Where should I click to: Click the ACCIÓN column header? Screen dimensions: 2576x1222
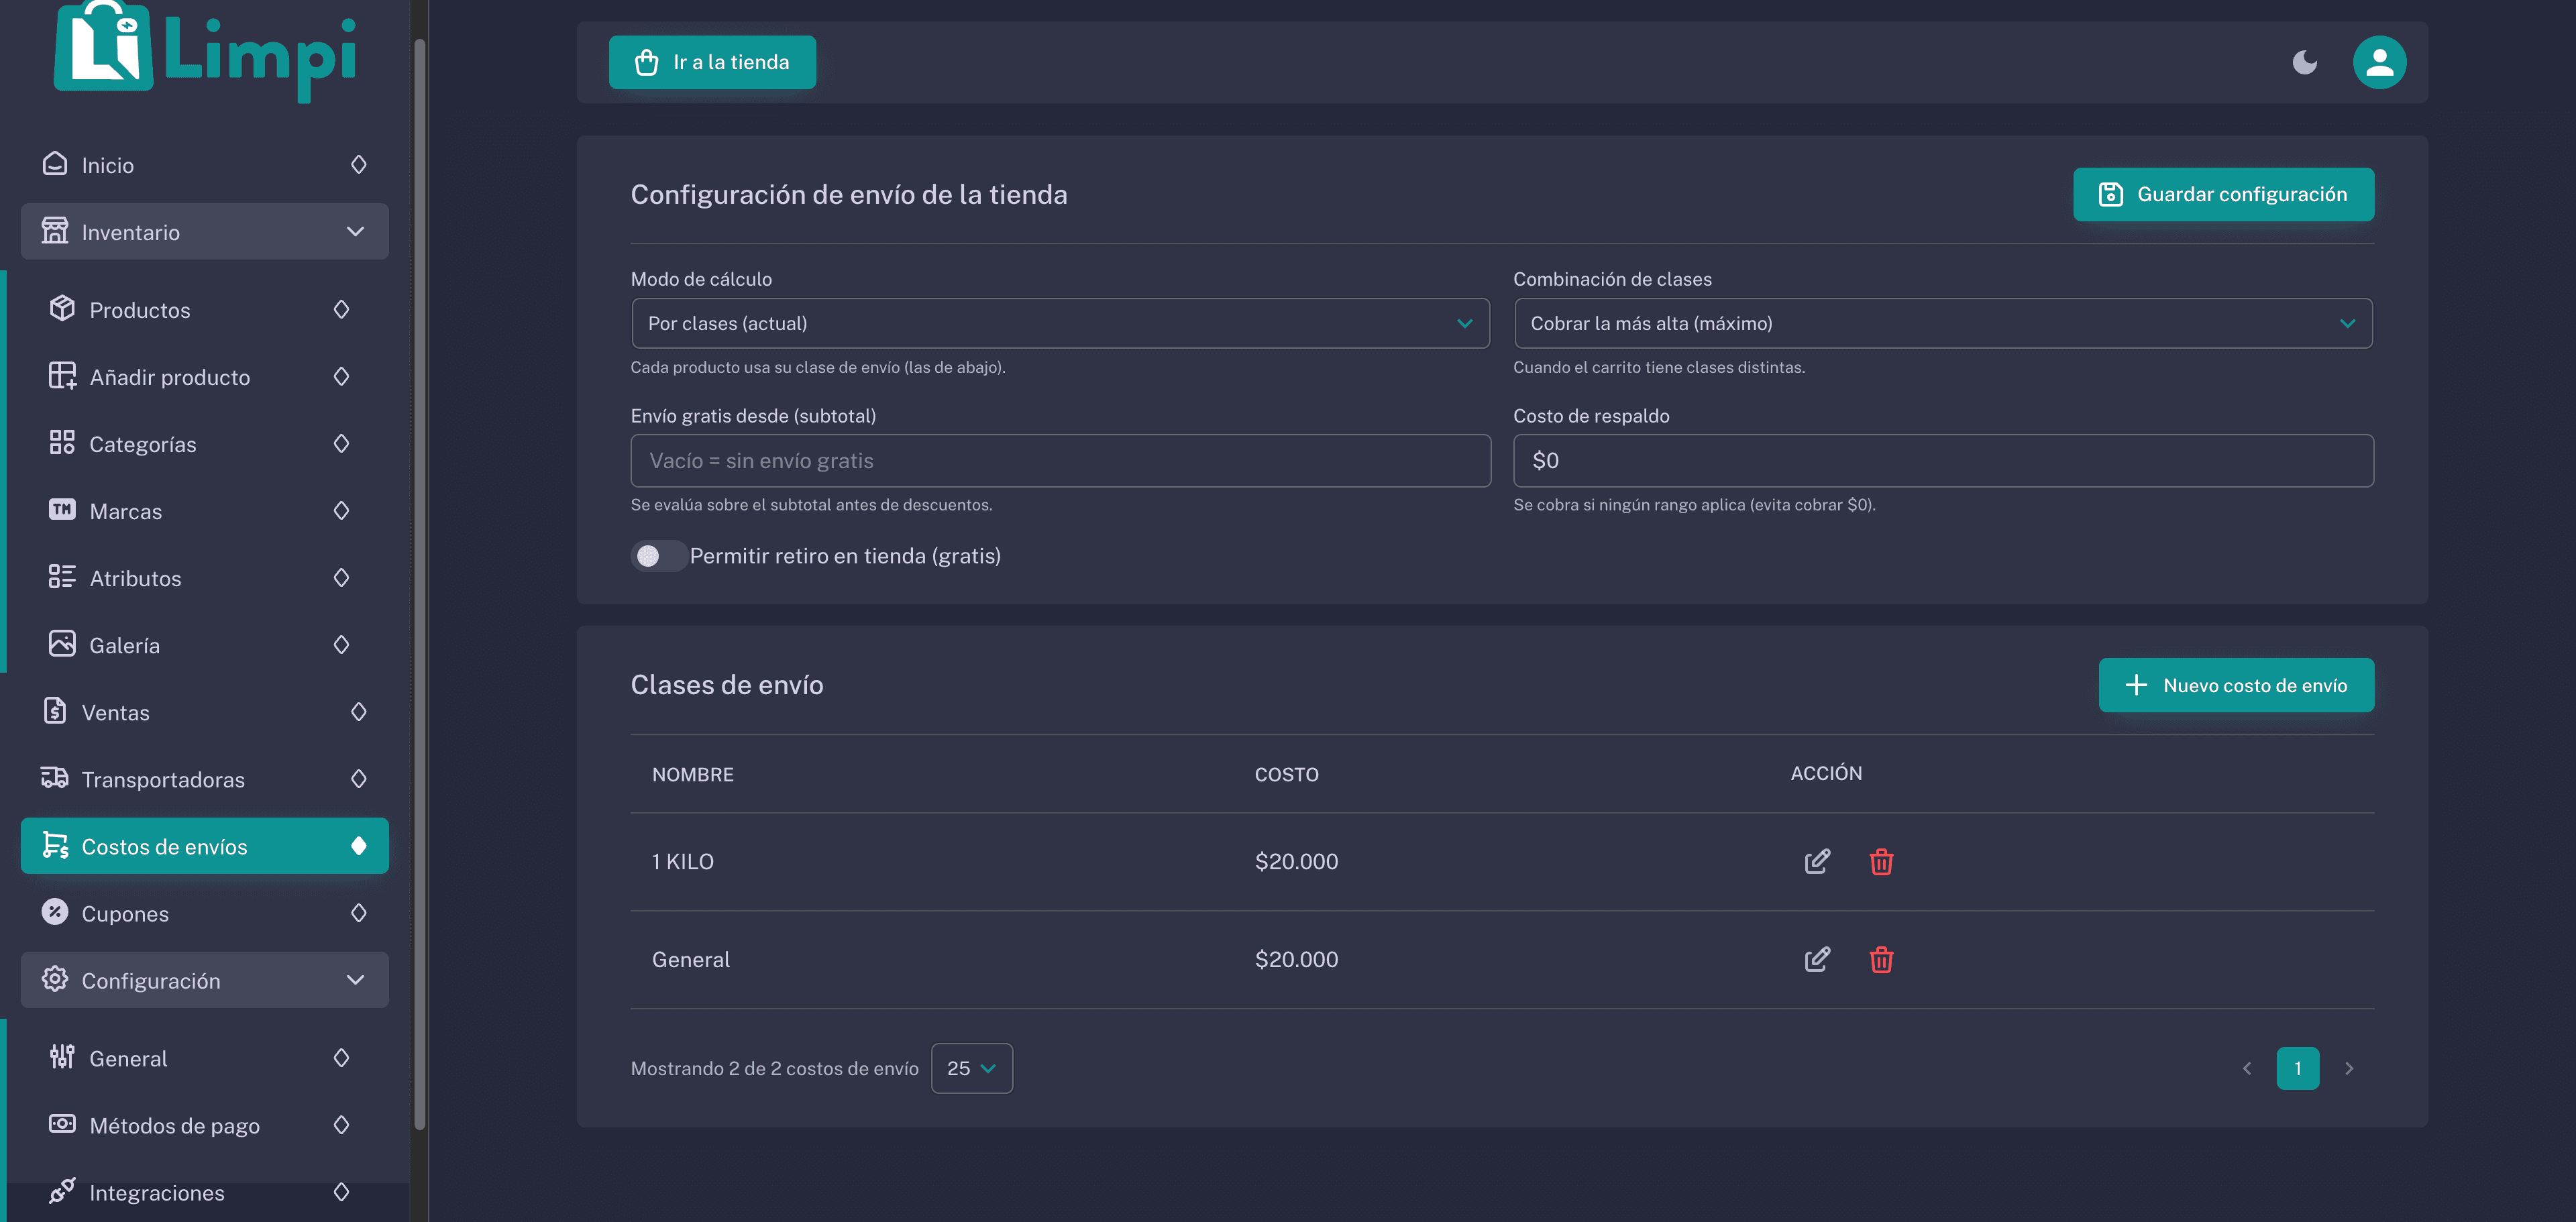[x=1826, y=773]
